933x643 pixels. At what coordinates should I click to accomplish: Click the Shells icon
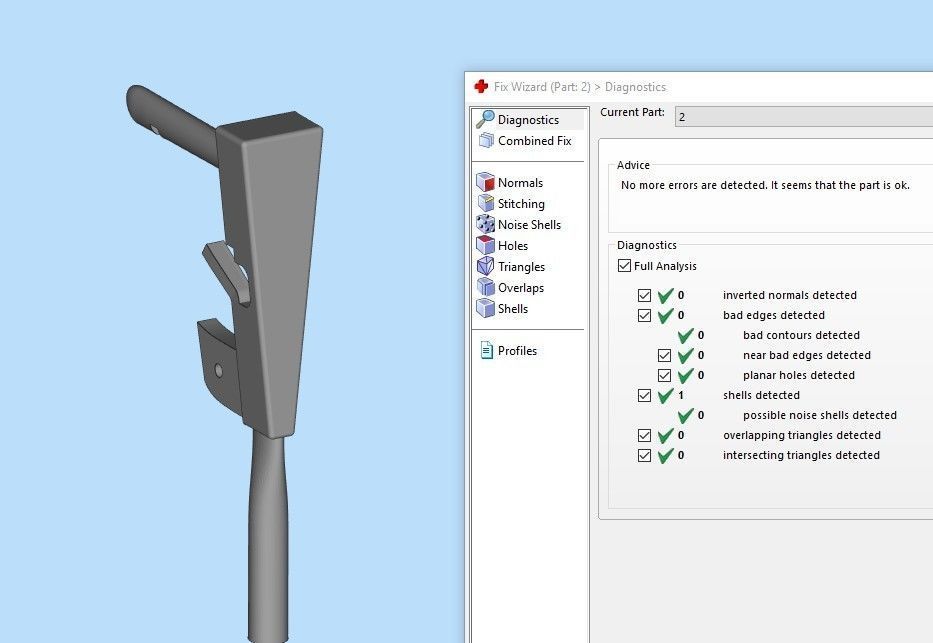click(486, 308)
